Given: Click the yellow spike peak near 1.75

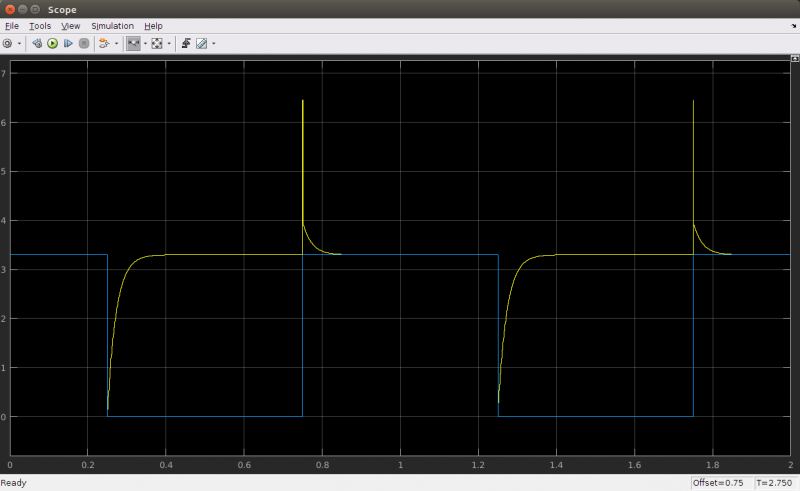Looking at the screenshot, I should click(x=693, y=101).
